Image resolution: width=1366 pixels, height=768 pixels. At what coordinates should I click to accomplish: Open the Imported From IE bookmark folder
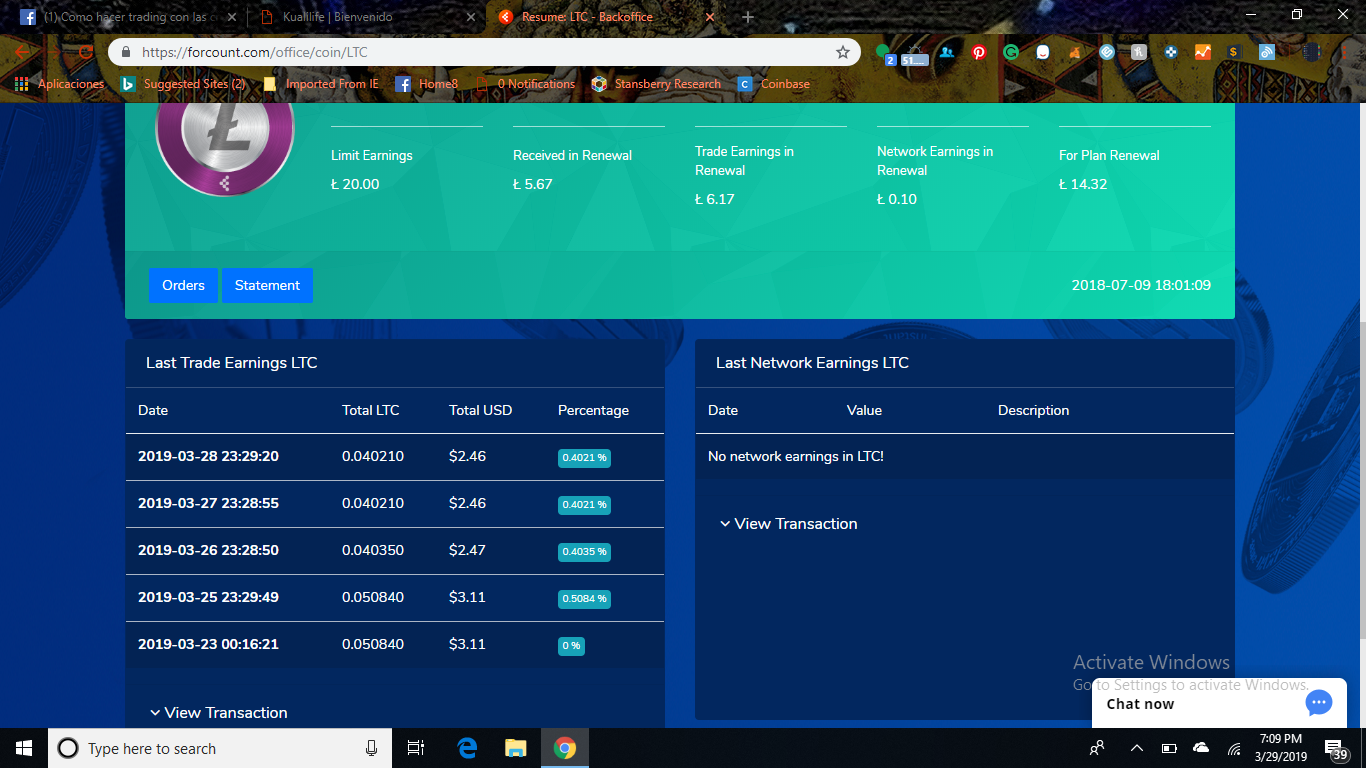point(321,84)
